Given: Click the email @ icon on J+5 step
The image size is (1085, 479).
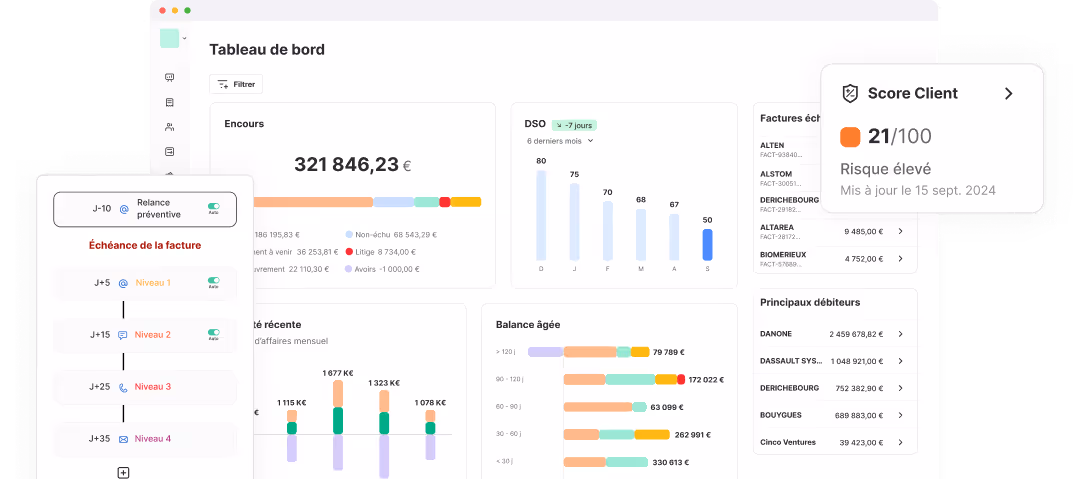Looking at the screenshot, I should coord(123,283).
